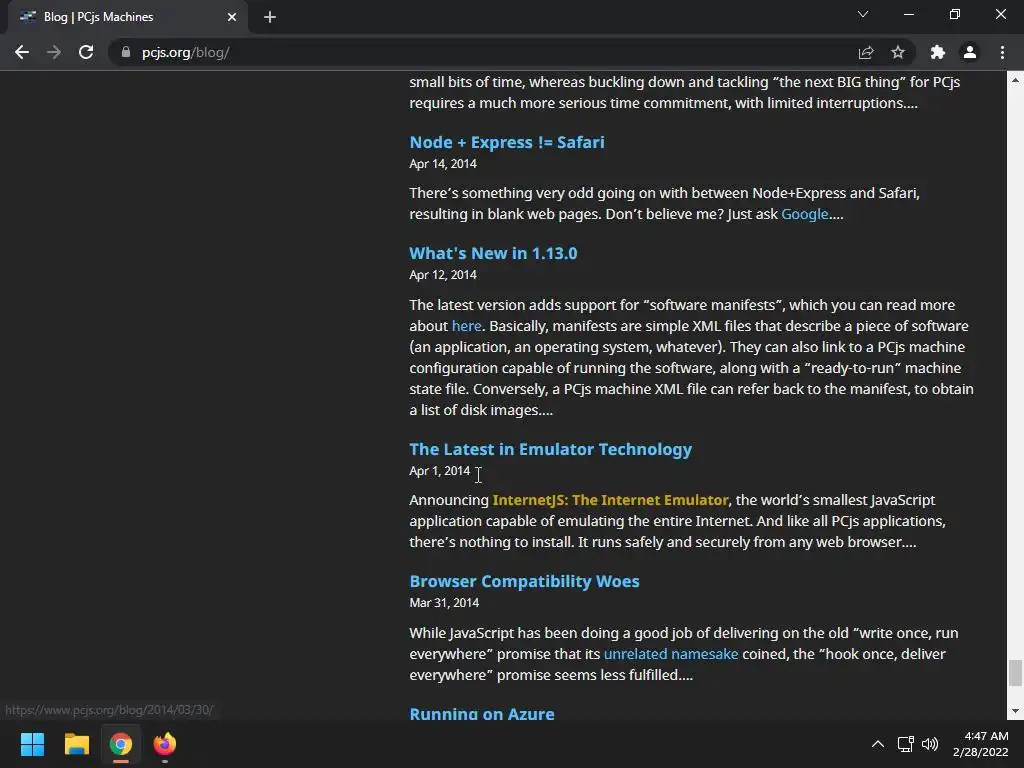Go back to the previous page
This screenshot has width=1024, height=768.
click(22, 52)
